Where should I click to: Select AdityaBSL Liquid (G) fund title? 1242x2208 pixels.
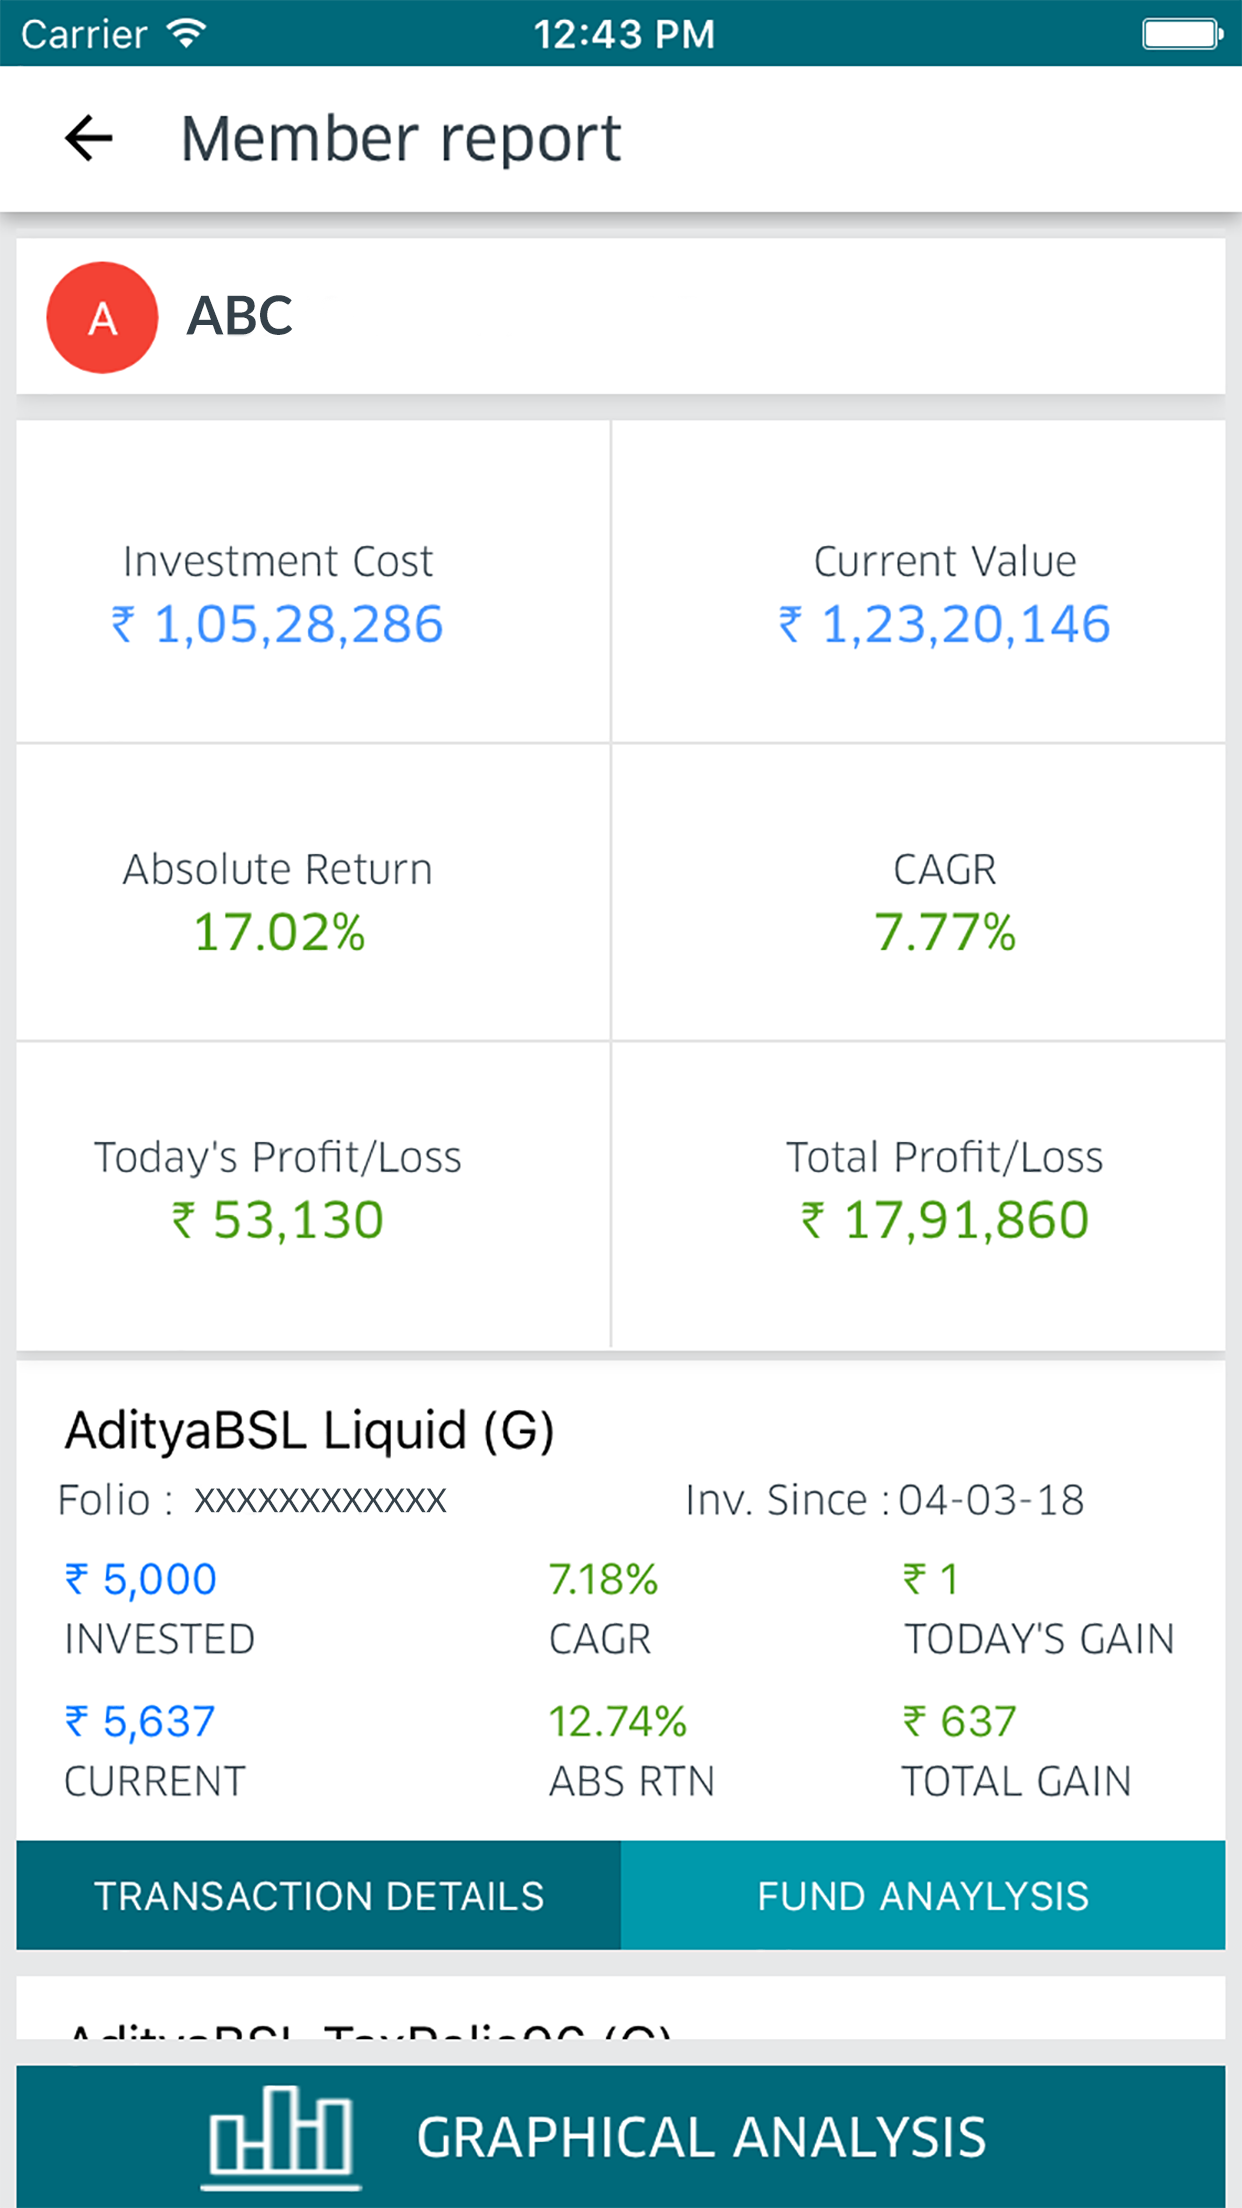tap(310, 1430)
